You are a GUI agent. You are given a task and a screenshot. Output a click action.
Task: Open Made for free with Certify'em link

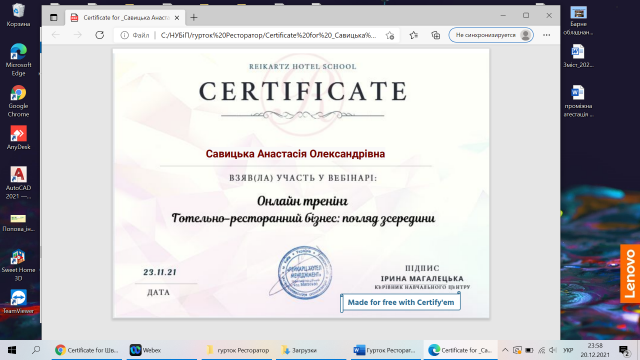tap(400, 302)
